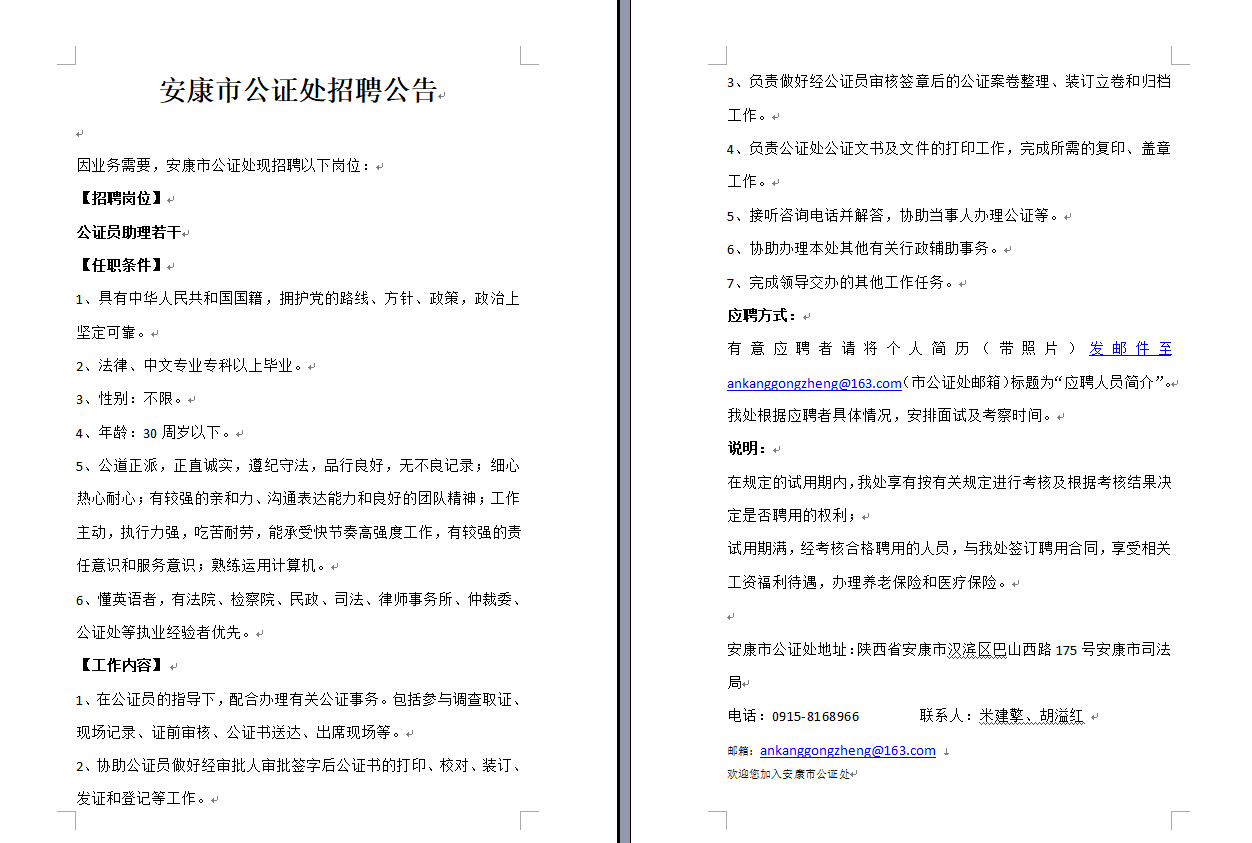Click the line '2、法律、中文专业专科以上毕业。'
The image size is (1252, 843).
[x=191, y=365]
